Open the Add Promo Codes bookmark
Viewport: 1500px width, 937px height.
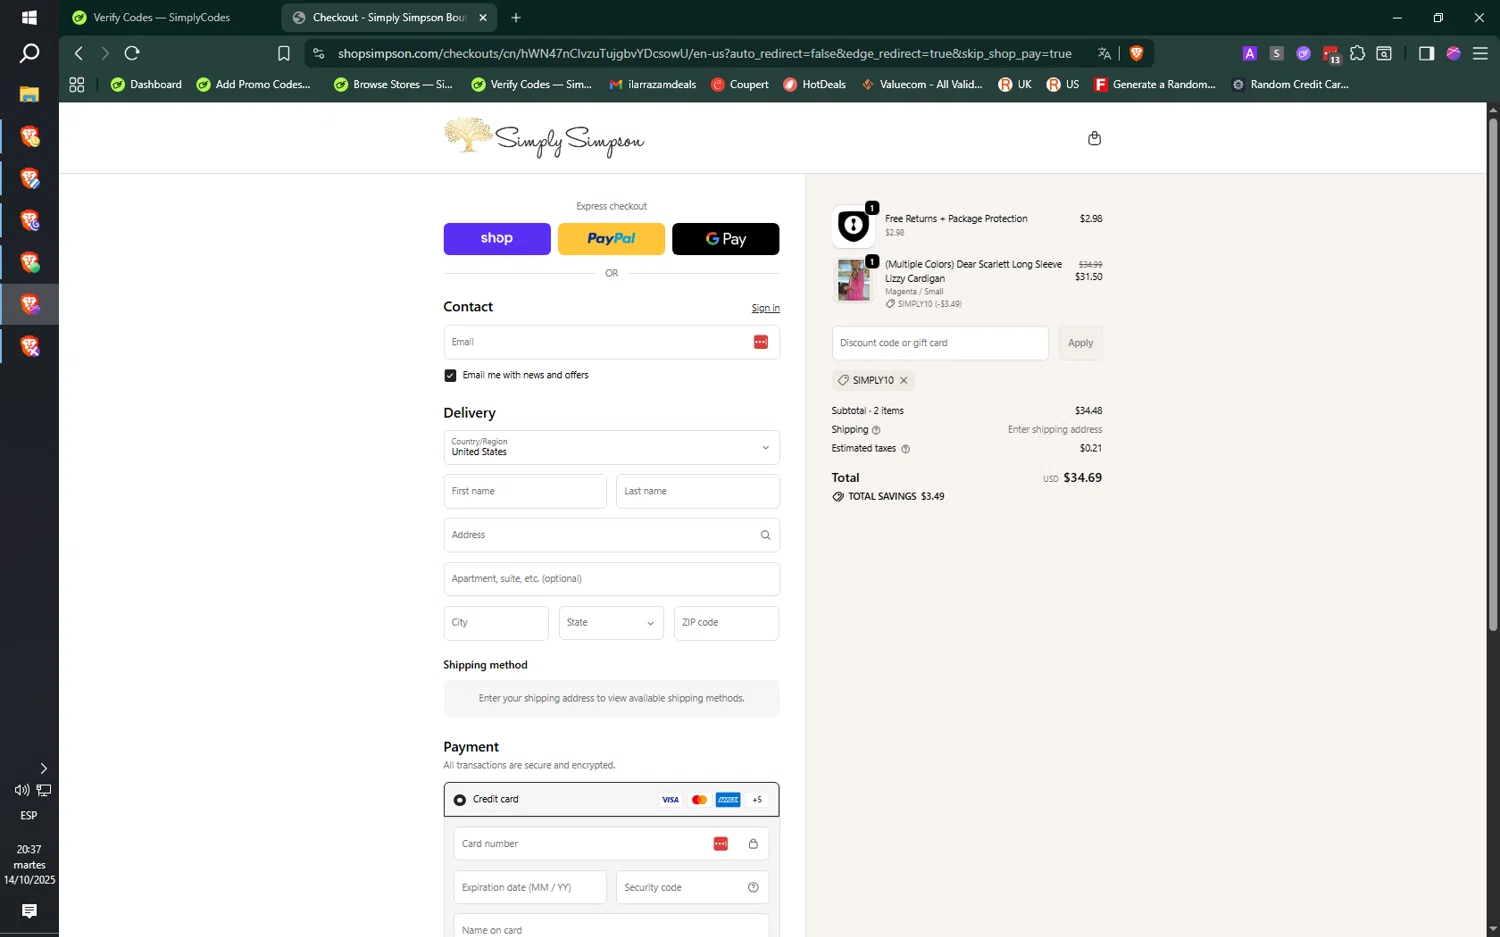click(x=254, y=85)
